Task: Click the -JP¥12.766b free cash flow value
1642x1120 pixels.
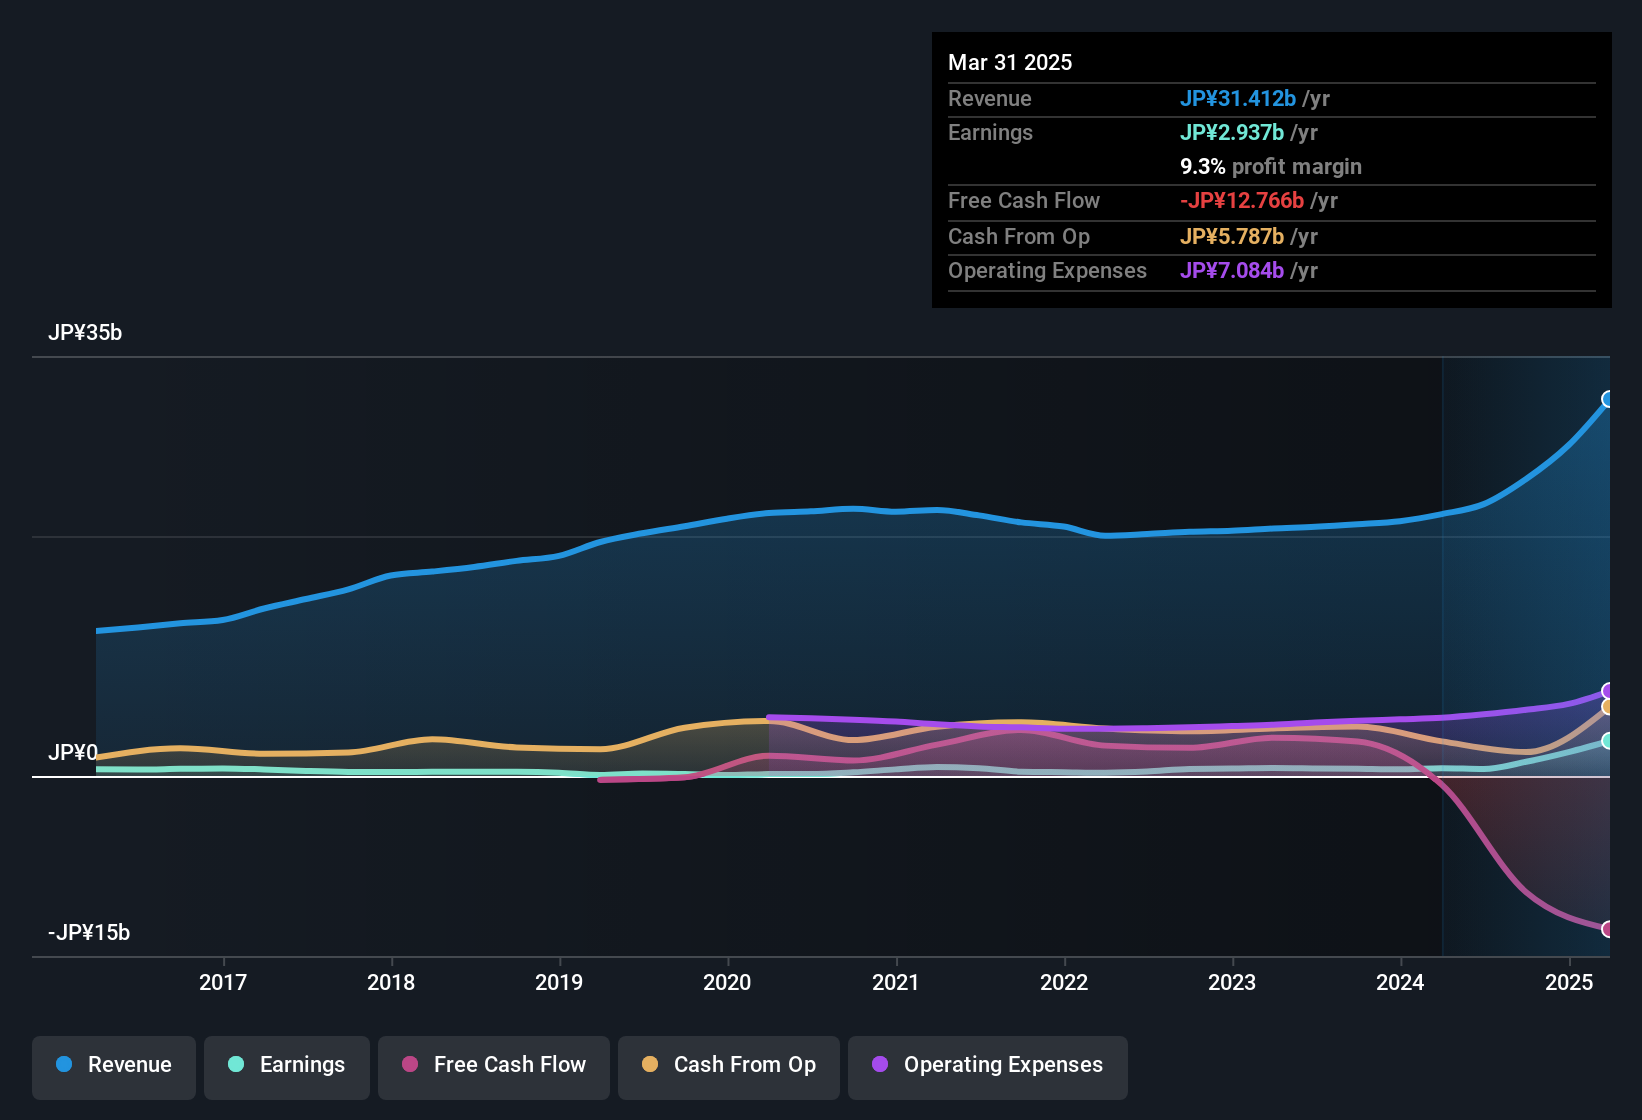Action: point(1242,201)
